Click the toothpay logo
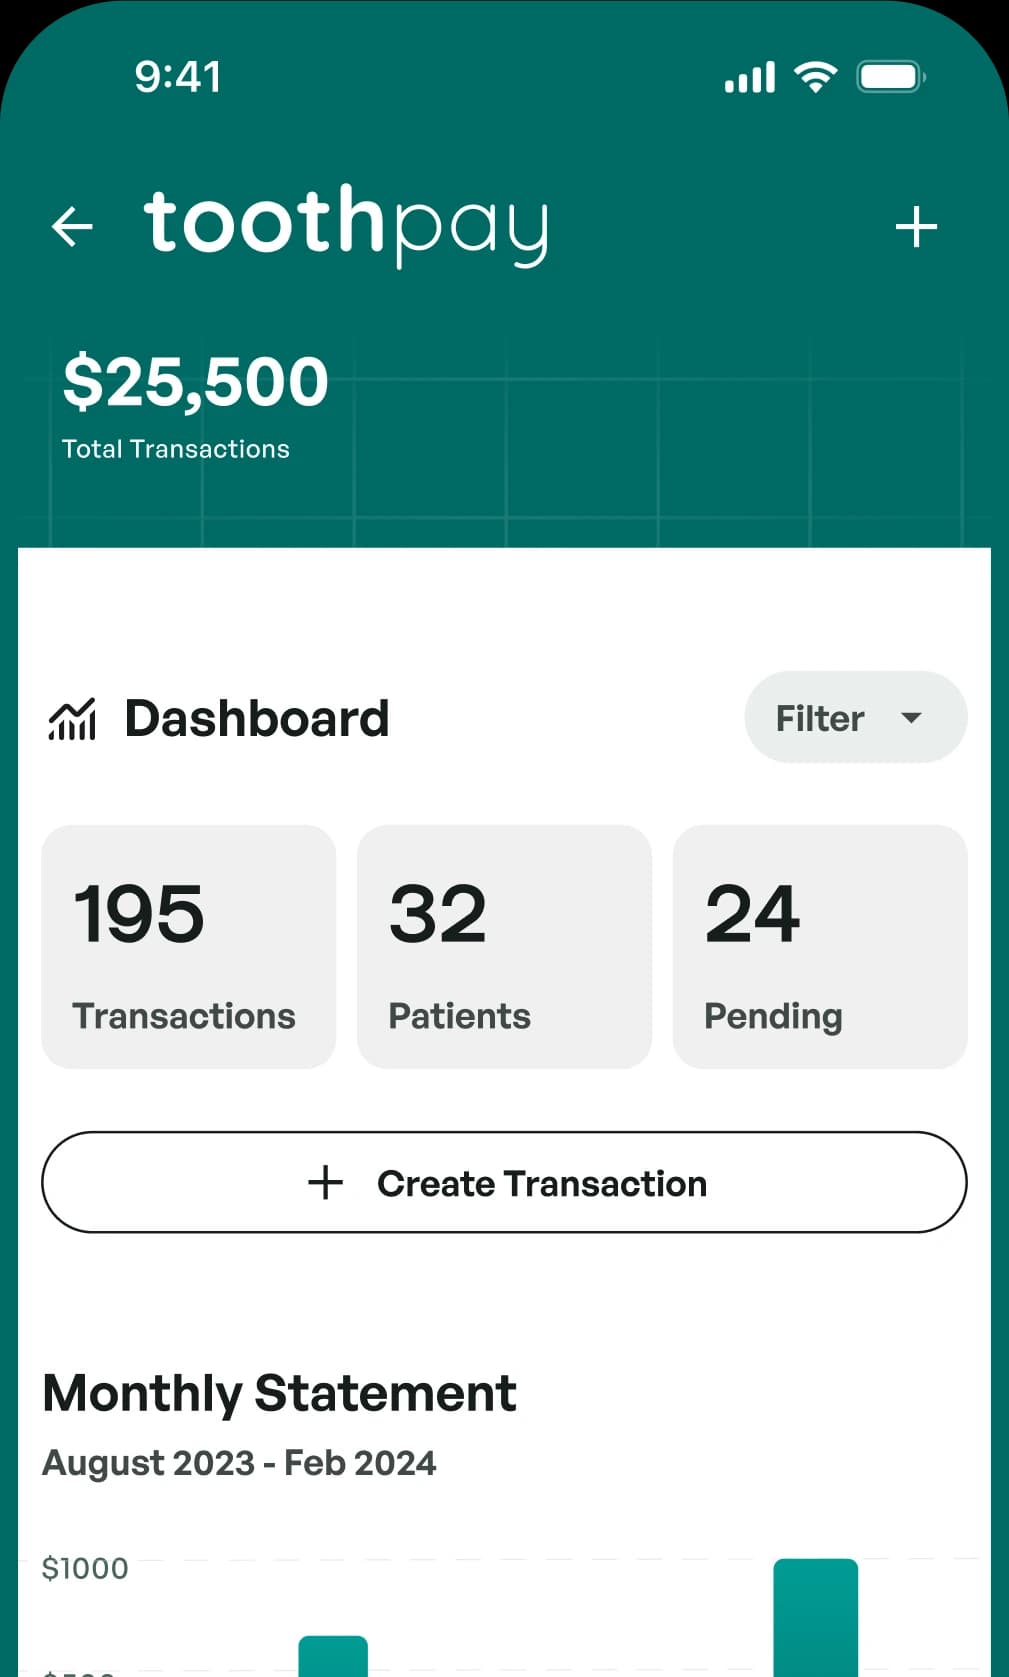This screenshot has height=1677, width=1009. point(346,223)
